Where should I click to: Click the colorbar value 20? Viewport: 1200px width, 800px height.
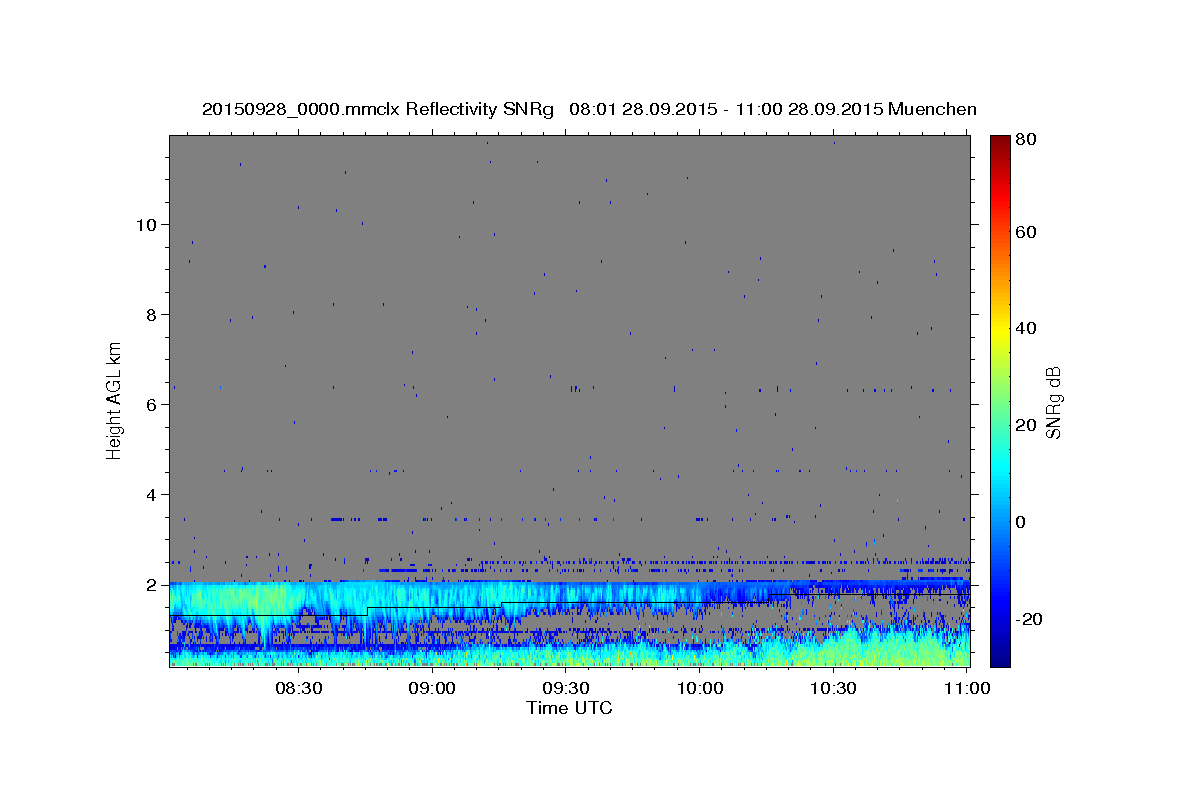[1028, 425]
